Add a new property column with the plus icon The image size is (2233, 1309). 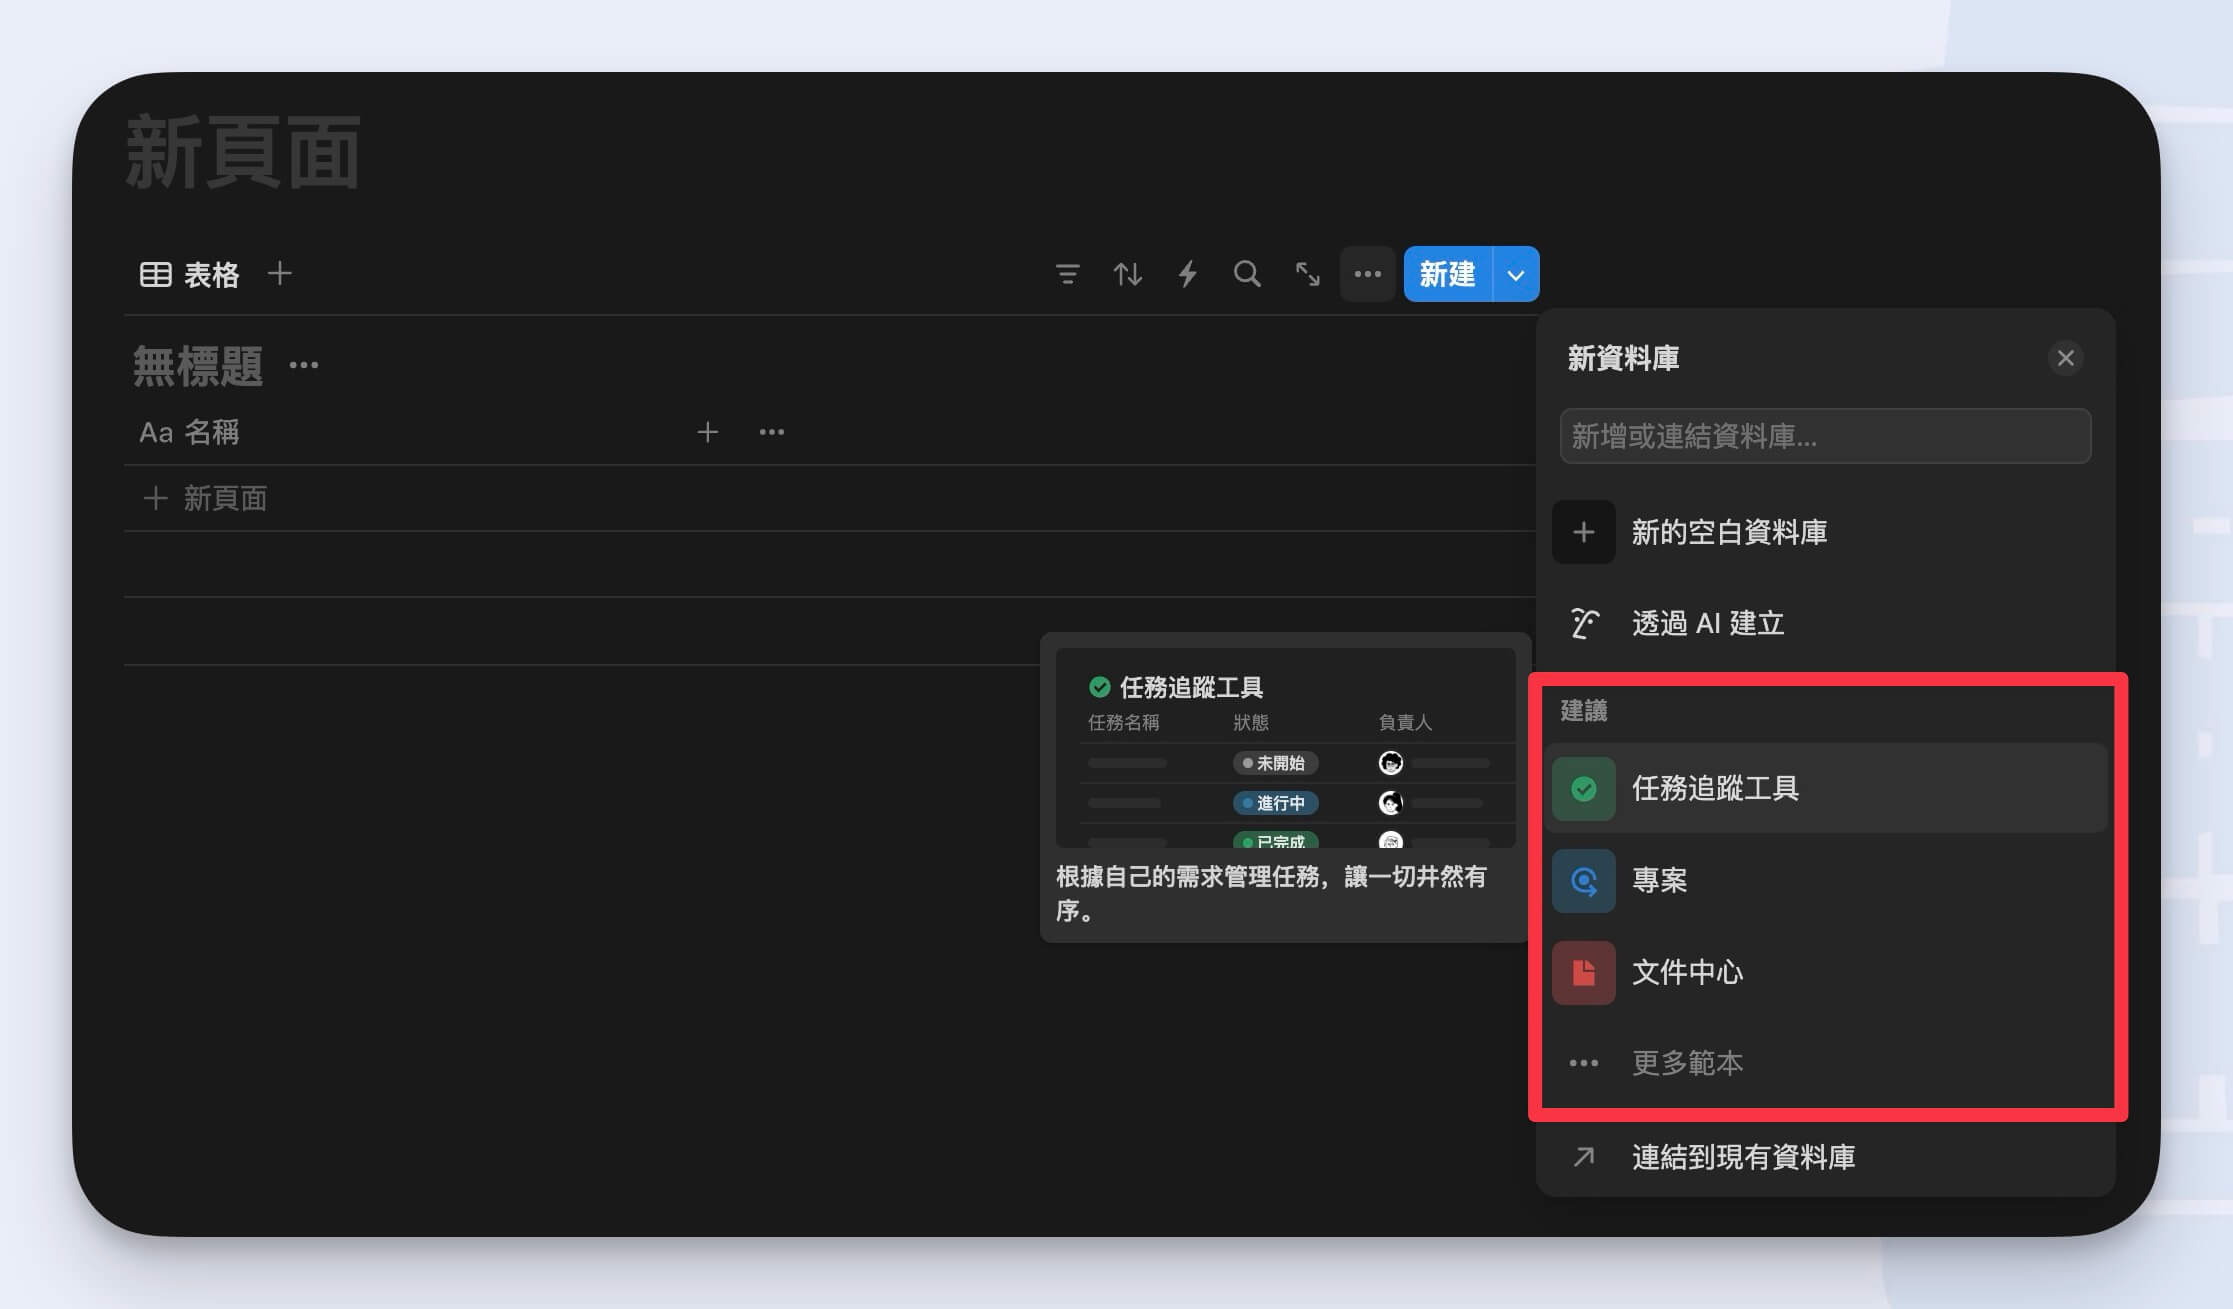(x=707, y=432)
